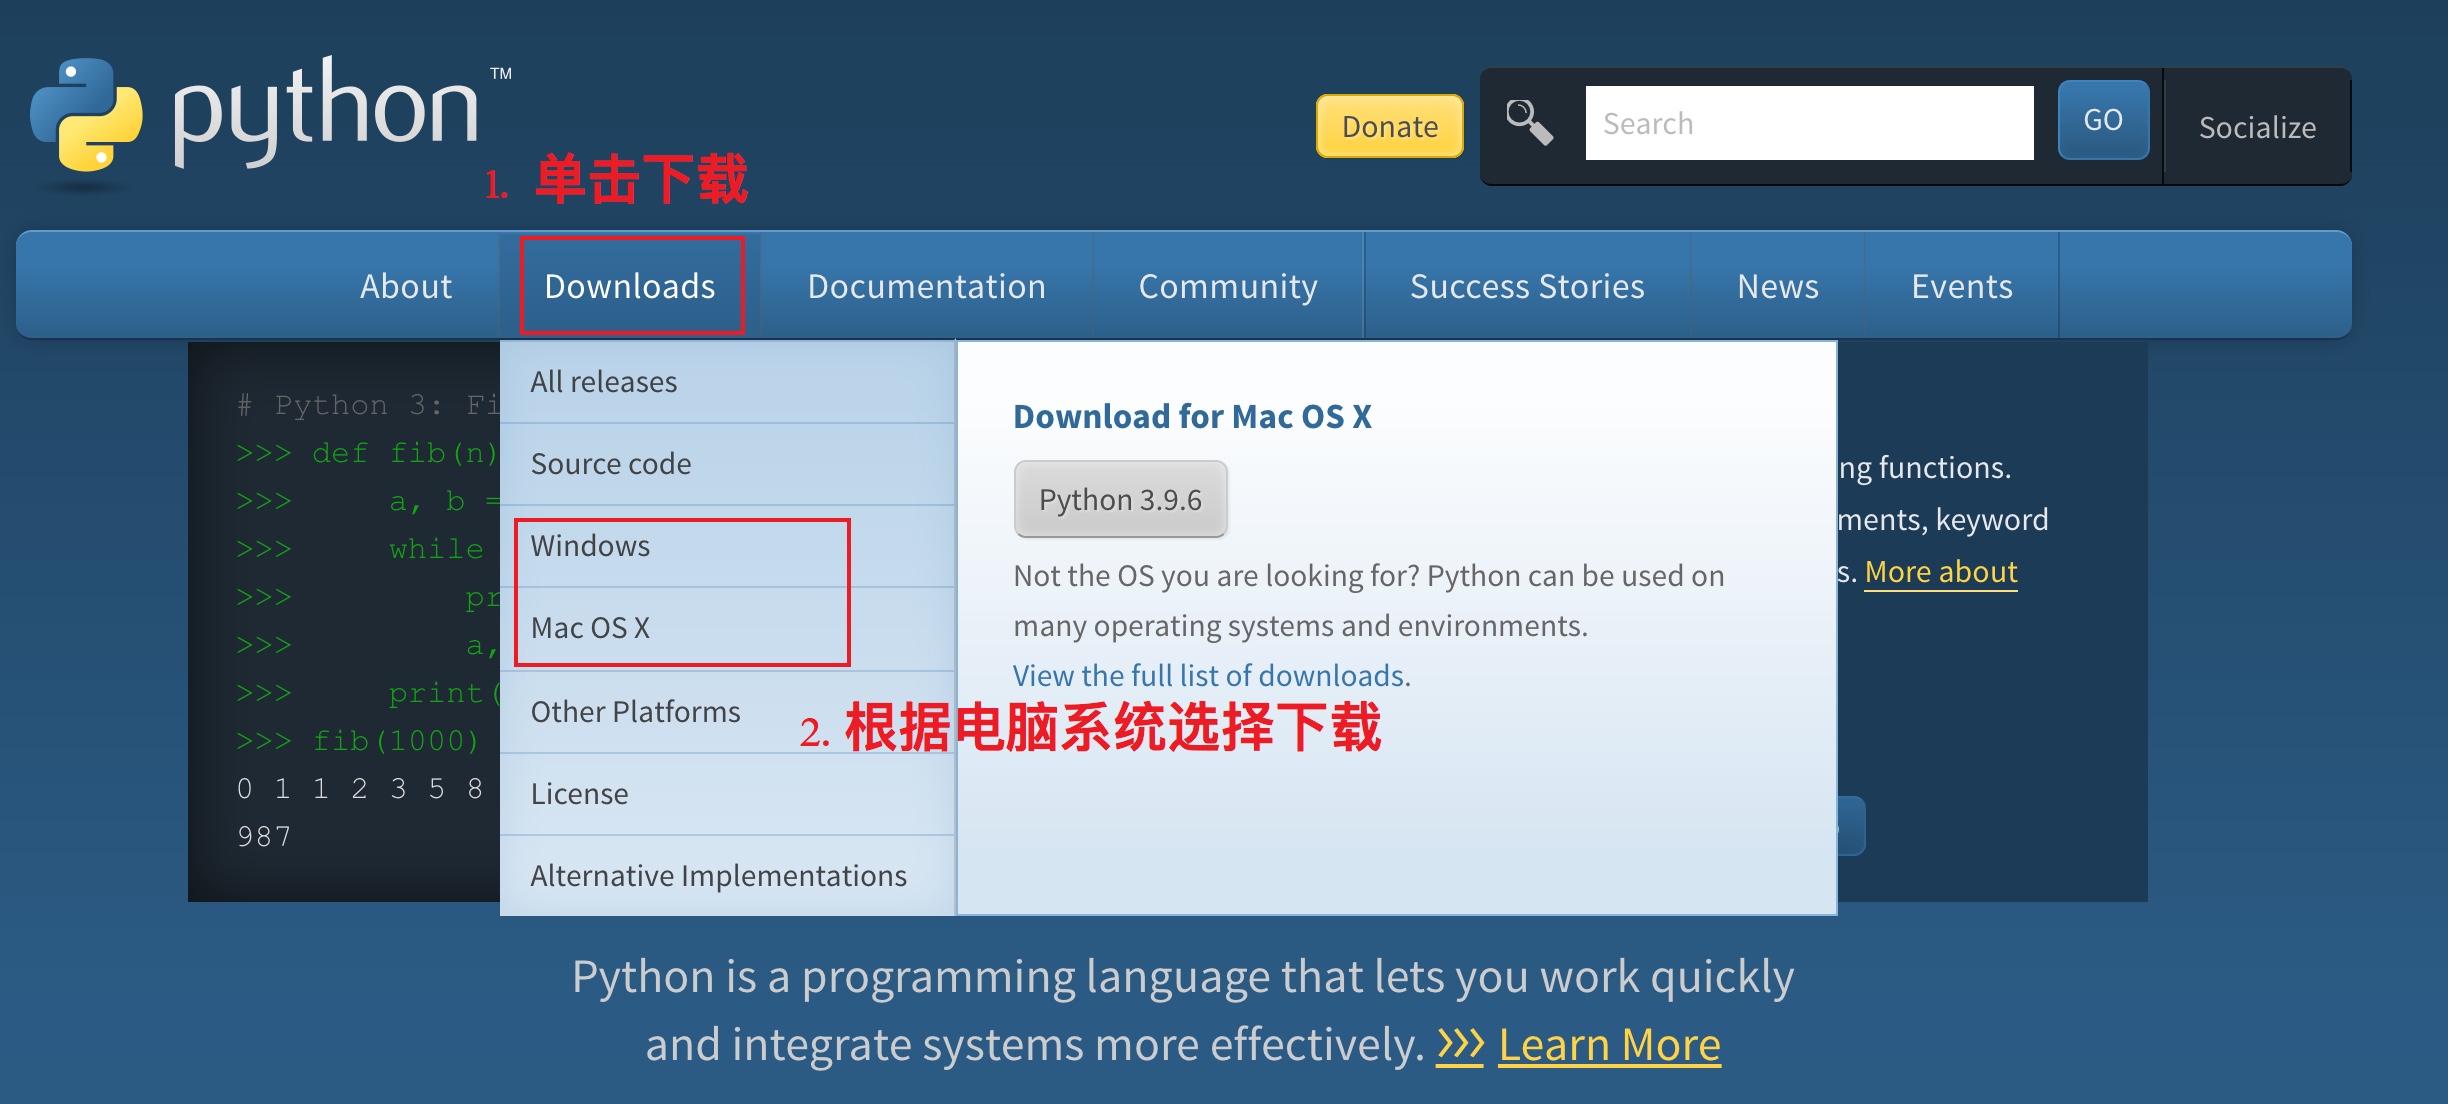Screen dimensions: 2448x1104
Task: Select All releases in Downloads menu
Action: tap(604, 382)
